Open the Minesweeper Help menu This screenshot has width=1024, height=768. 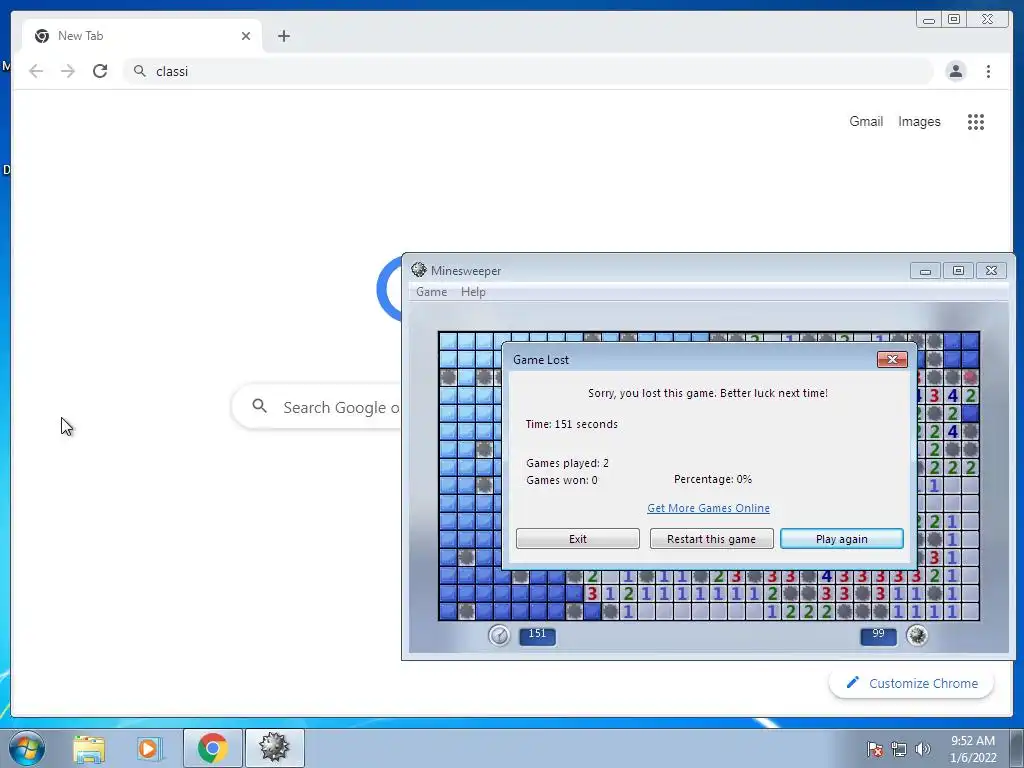(x=473, y=292)
